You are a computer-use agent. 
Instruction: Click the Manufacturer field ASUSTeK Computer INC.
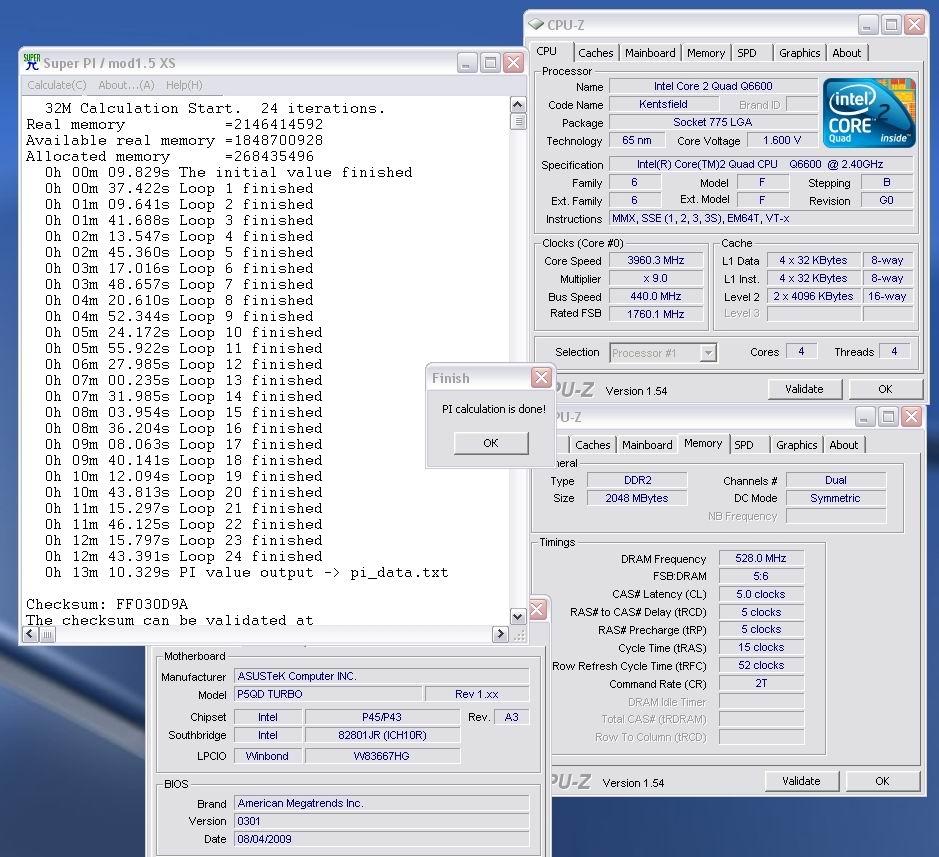click(x=381, y=676)
